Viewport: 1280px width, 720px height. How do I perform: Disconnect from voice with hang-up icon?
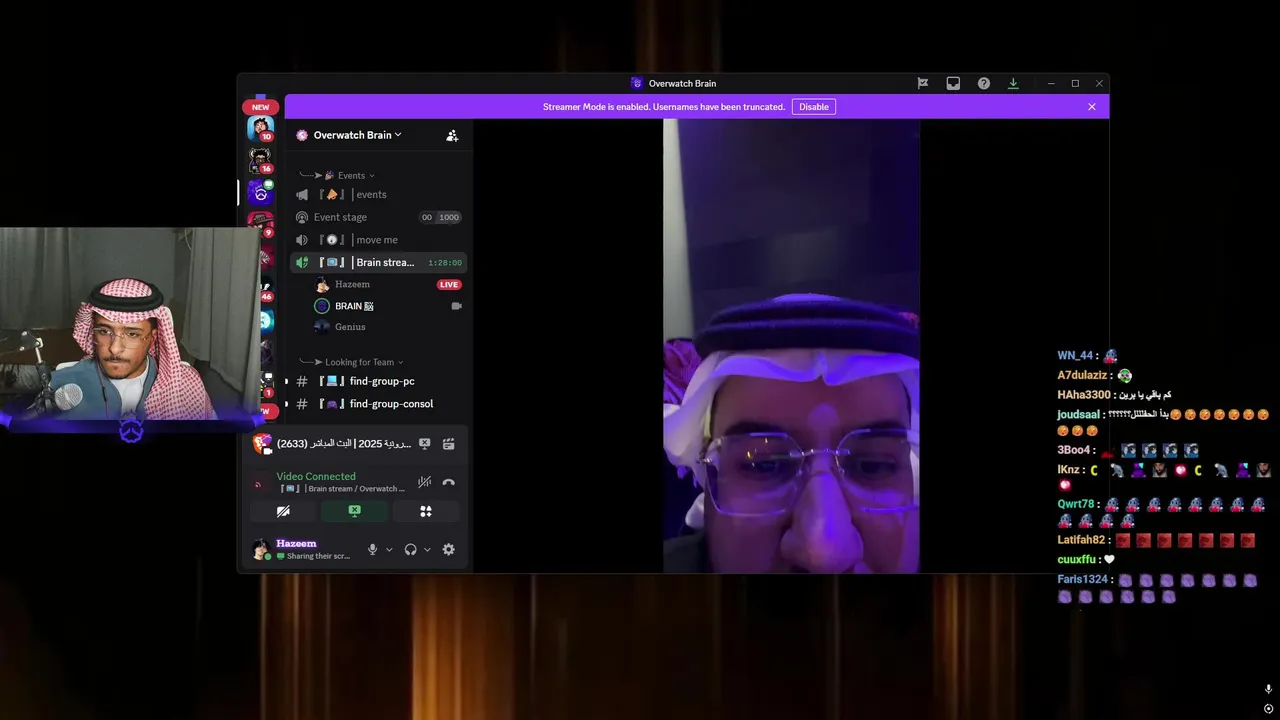pyautogui.click(x=449, y=482)
